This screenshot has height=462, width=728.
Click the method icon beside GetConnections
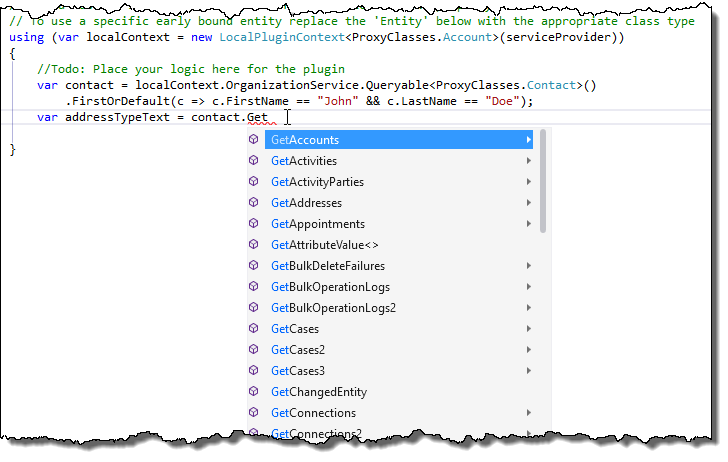click(x=254, y=412)
